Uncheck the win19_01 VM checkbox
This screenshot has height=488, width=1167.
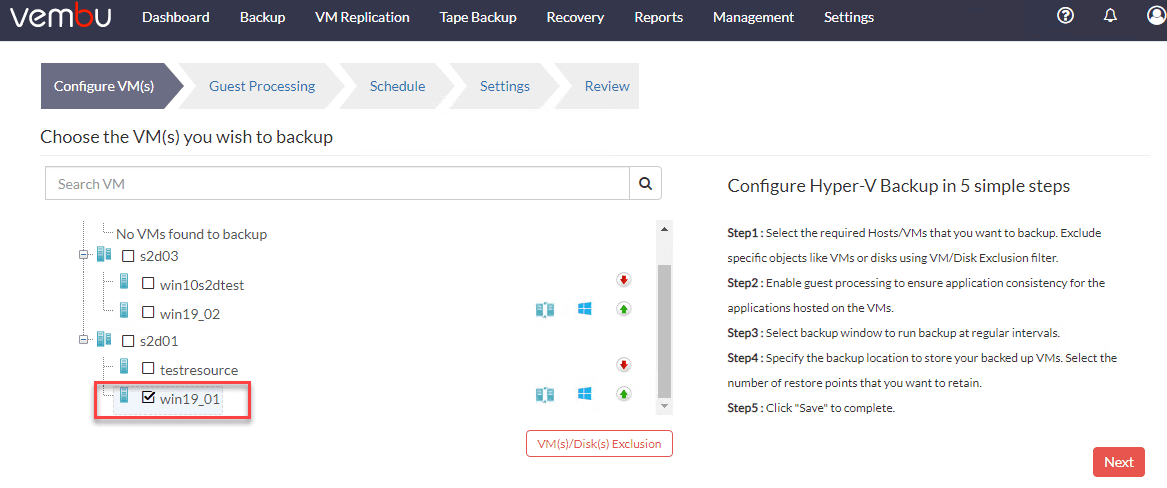point(148,398)
